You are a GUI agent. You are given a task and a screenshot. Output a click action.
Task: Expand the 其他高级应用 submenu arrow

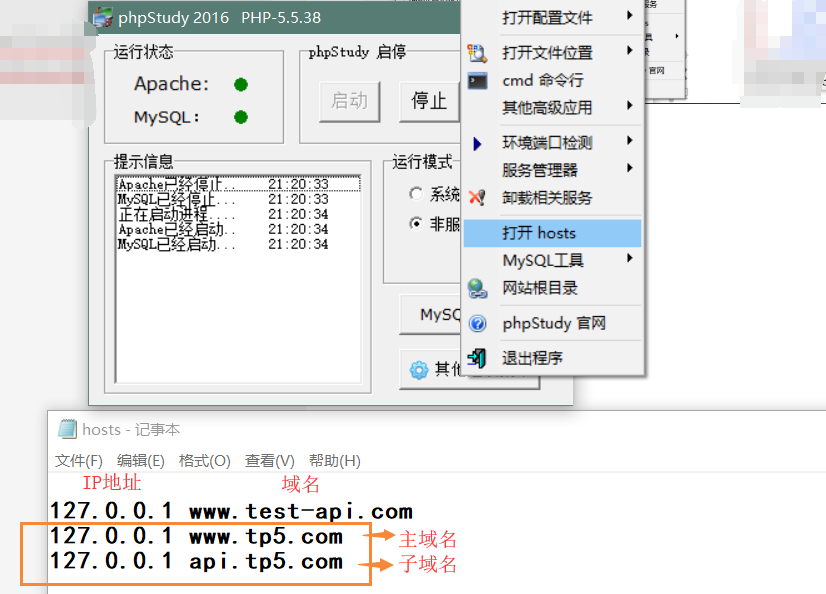630,105
